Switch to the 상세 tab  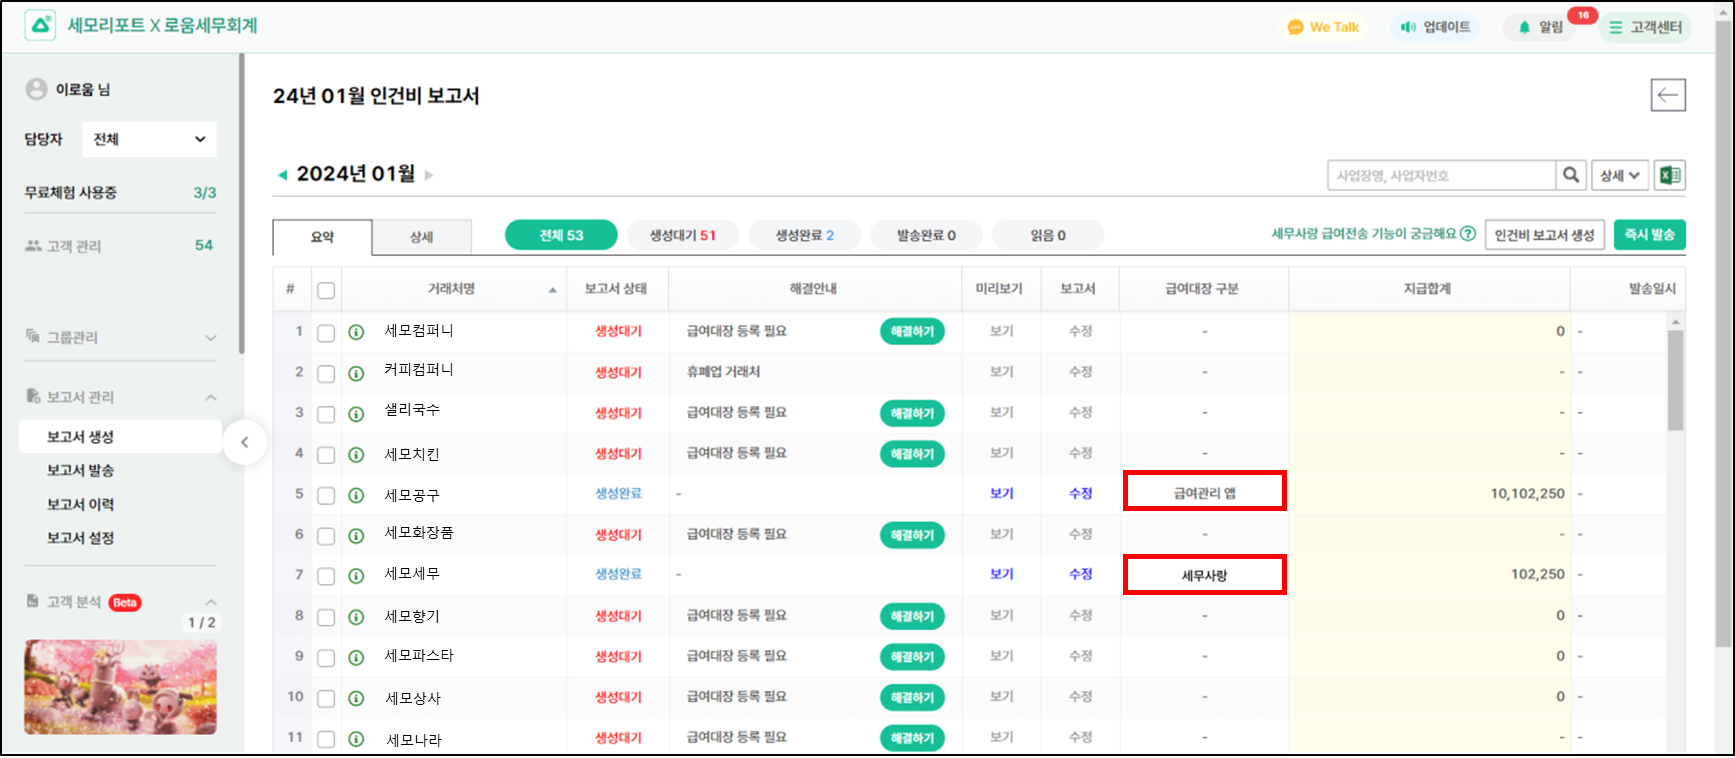[x=421, y=237]
